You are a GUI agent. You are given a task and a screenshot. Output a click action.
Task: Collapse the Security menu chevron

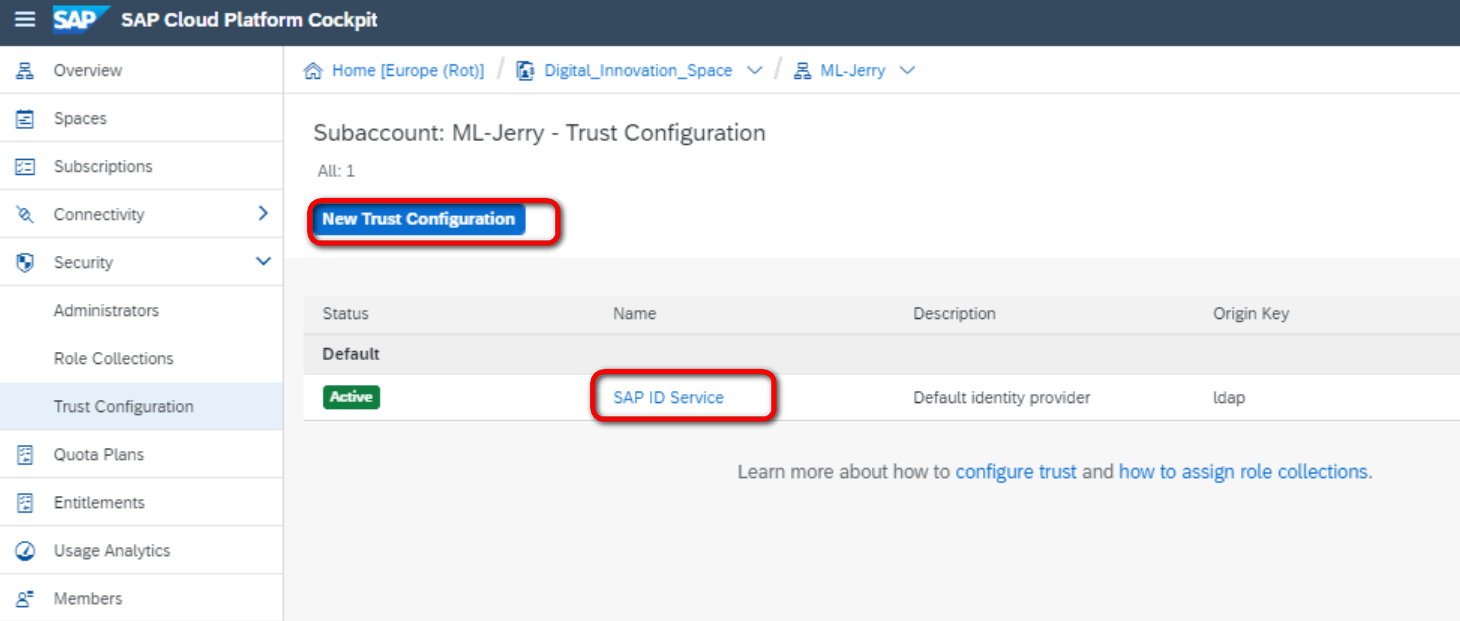[263, 262]
